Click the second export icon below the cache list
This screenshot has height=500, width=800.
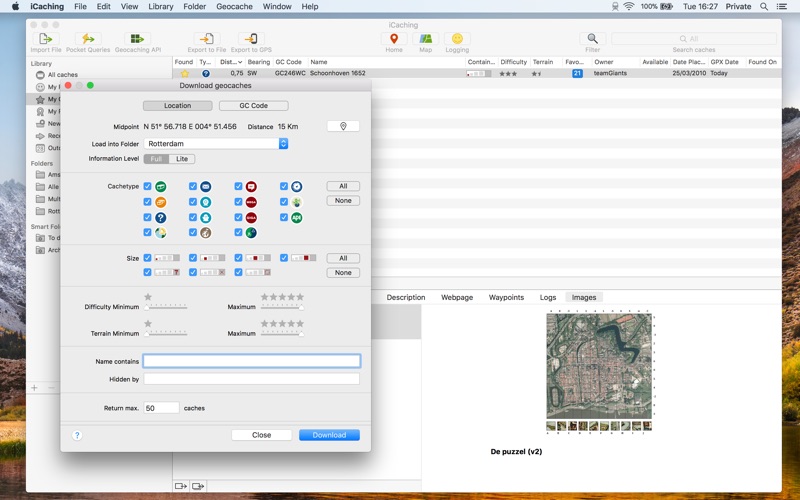pos(198,486)
